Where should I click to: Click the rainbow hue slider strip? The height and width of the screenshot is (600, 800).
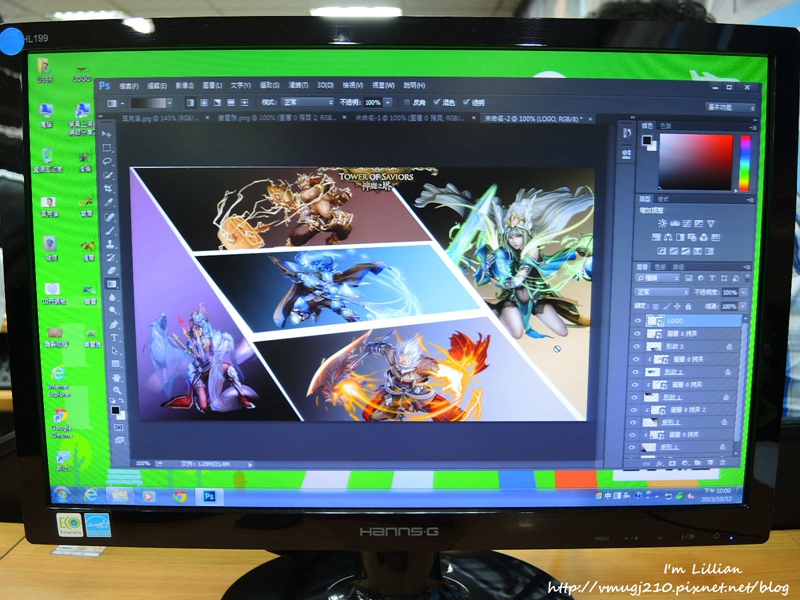745,163
